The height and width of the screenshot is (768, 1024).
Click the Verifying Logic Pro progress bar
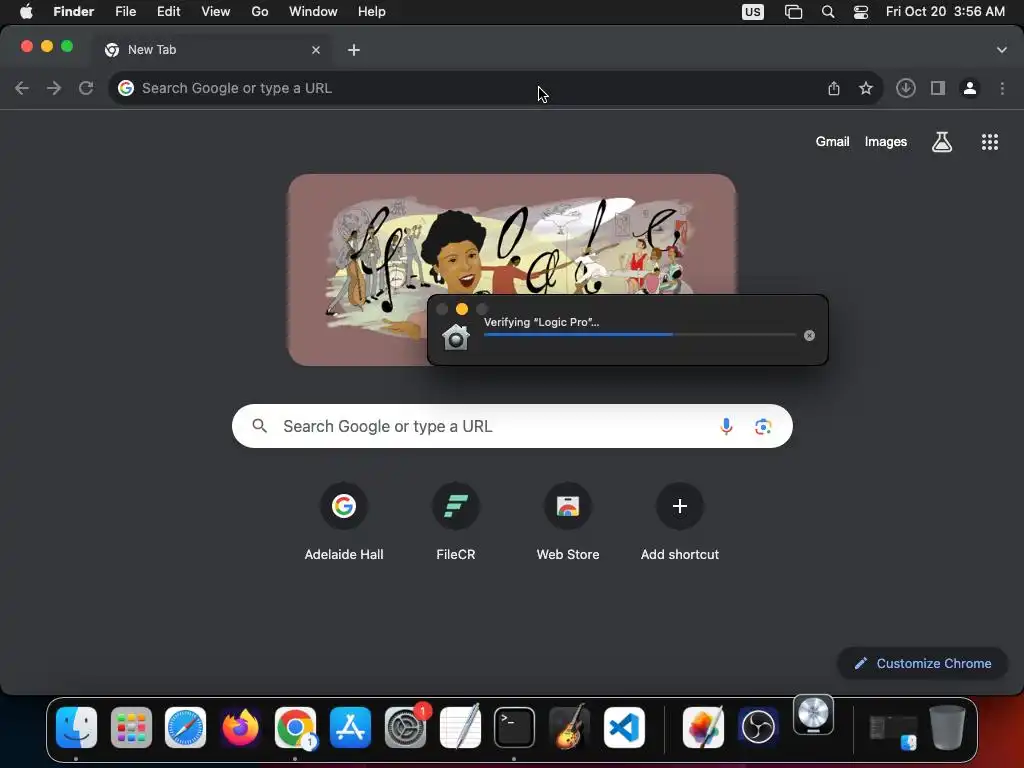(639, 335)
